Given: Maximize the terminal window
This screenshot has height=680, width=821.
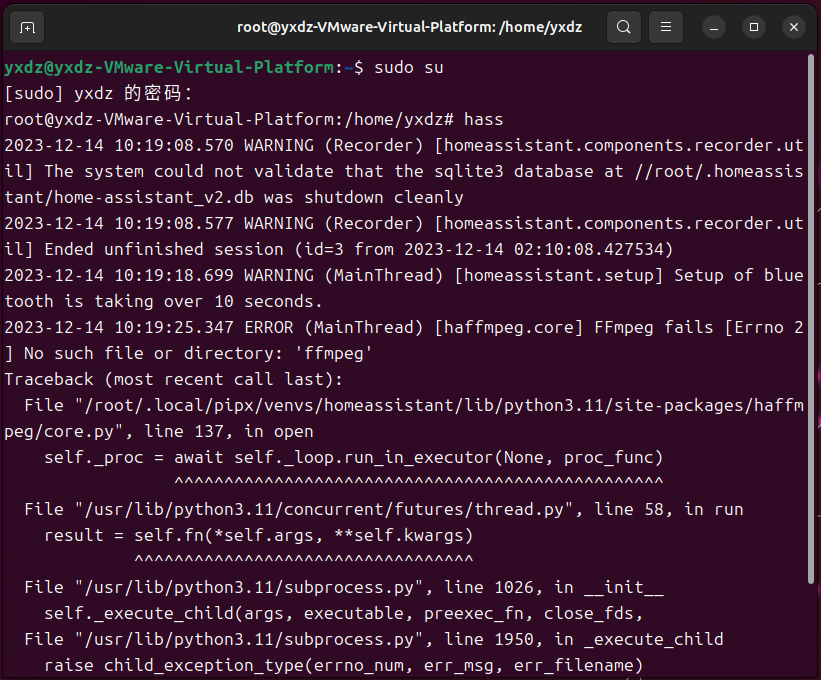Looking at the screenshot, I should [x=754, y=27].
